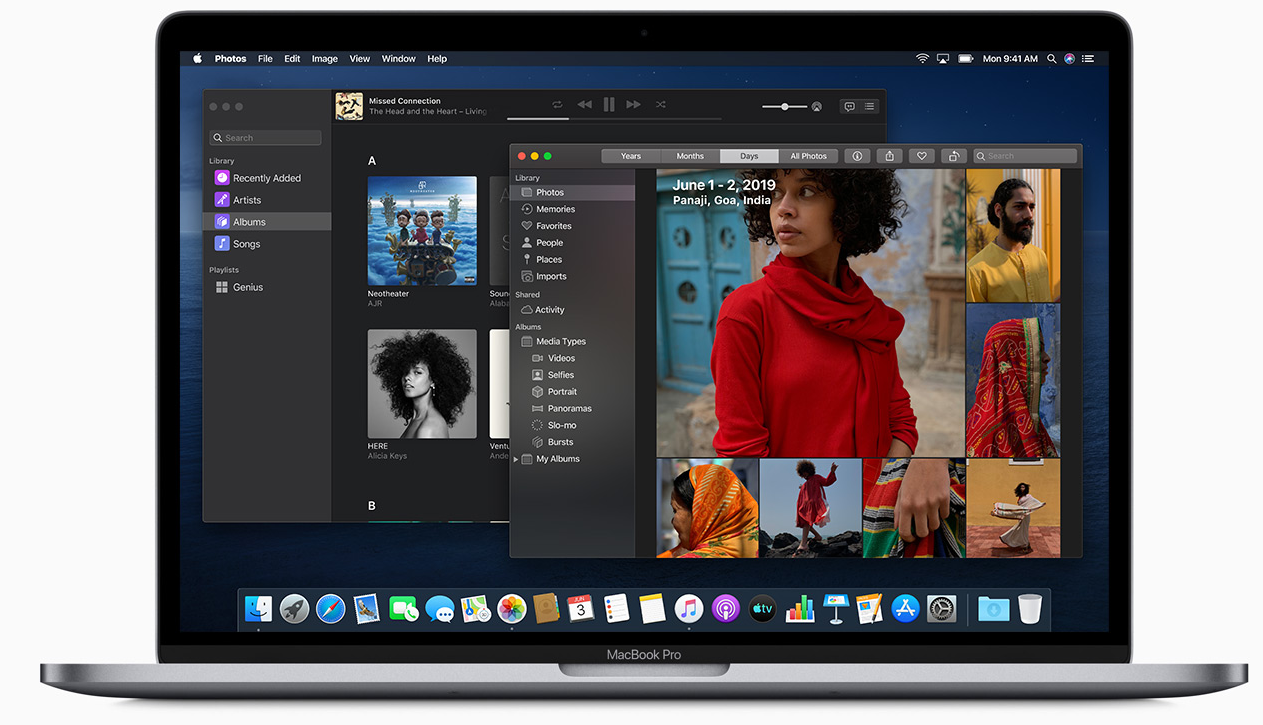Show the Up Next queue list
The width and height of the screenshot is (1263, 725).
point(870,106)
